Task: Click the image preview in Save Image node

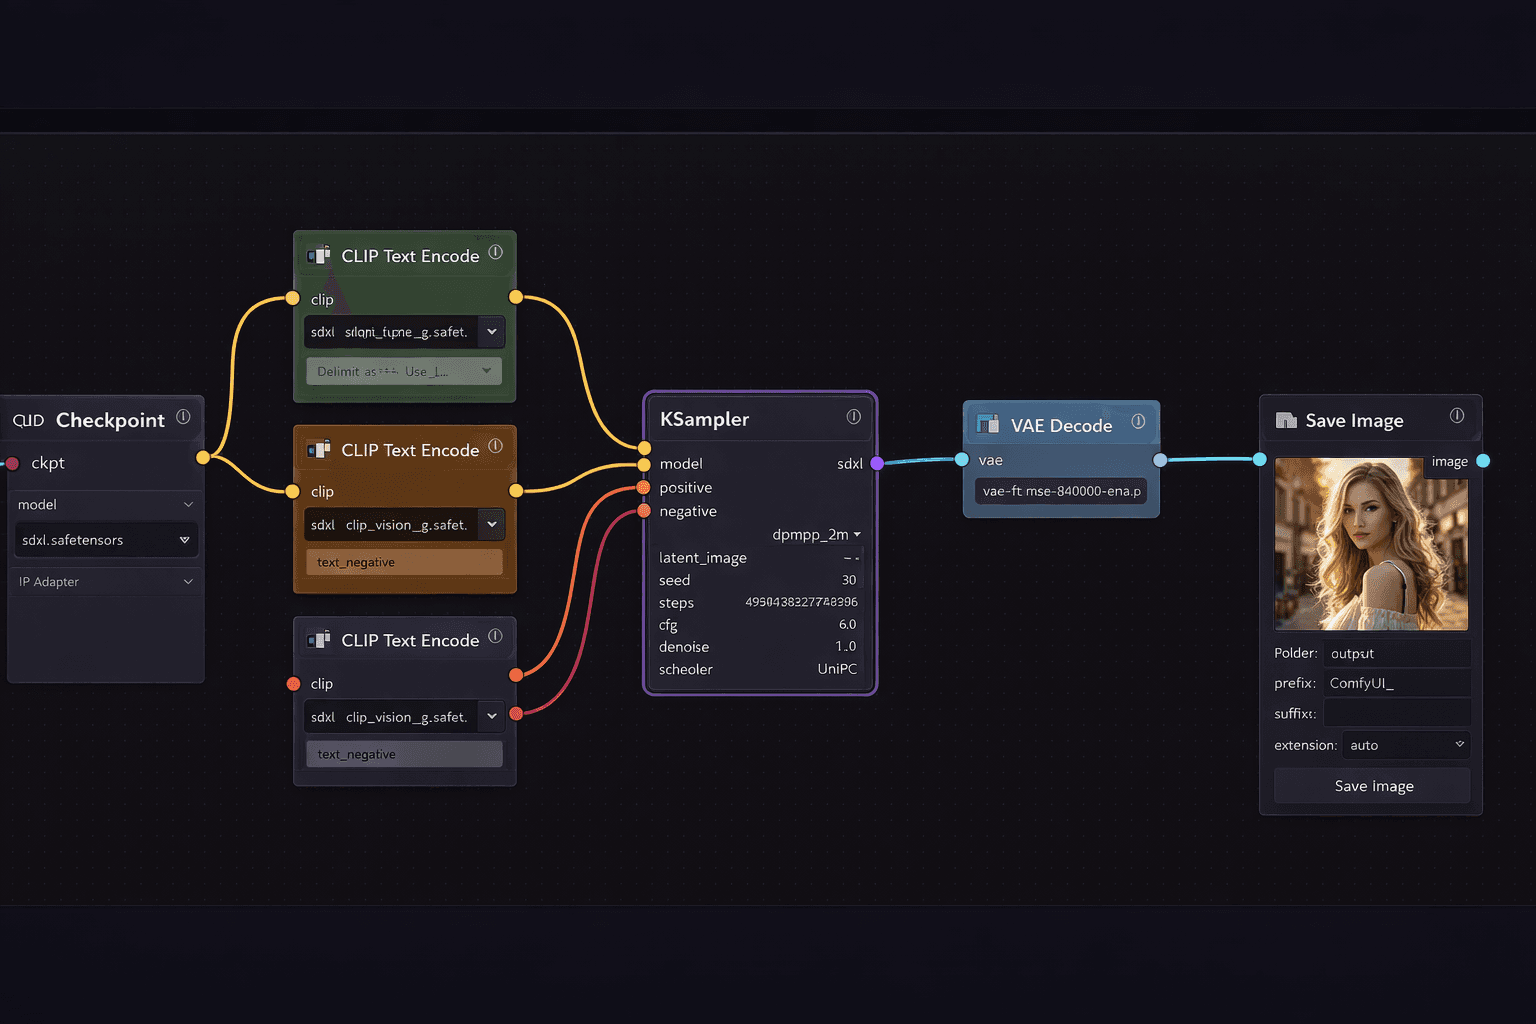Action: pyautogui.click(x=1370, y=545)
